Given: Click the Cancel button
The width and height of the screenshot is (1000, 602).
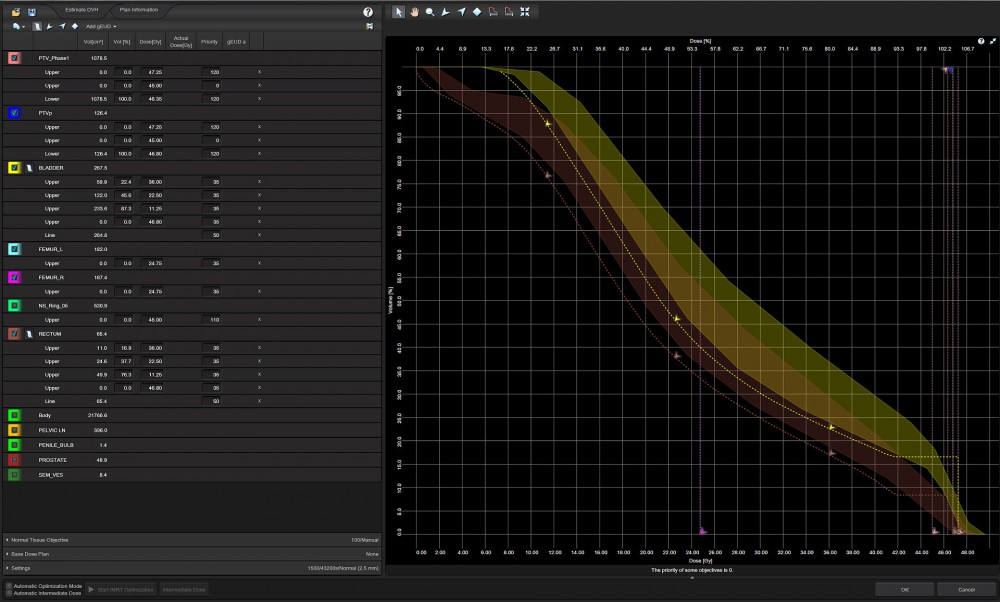Looking at the screenshot, I should [966, 589].
